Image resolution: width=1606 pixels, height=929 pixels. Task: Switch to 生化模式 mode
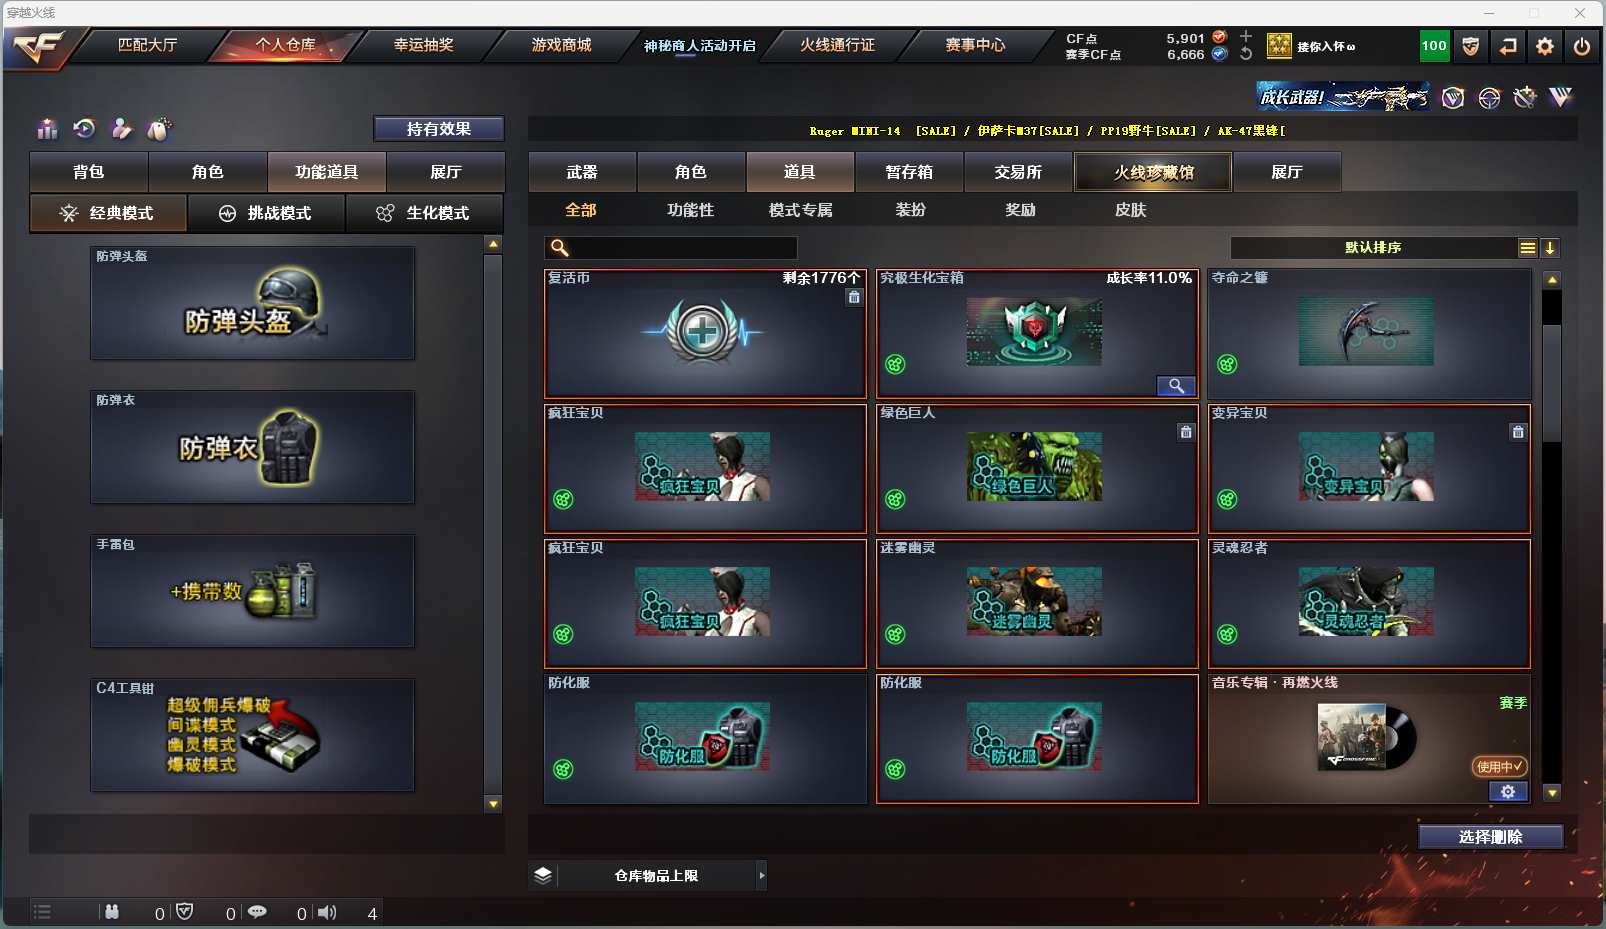tap(424, 213)
